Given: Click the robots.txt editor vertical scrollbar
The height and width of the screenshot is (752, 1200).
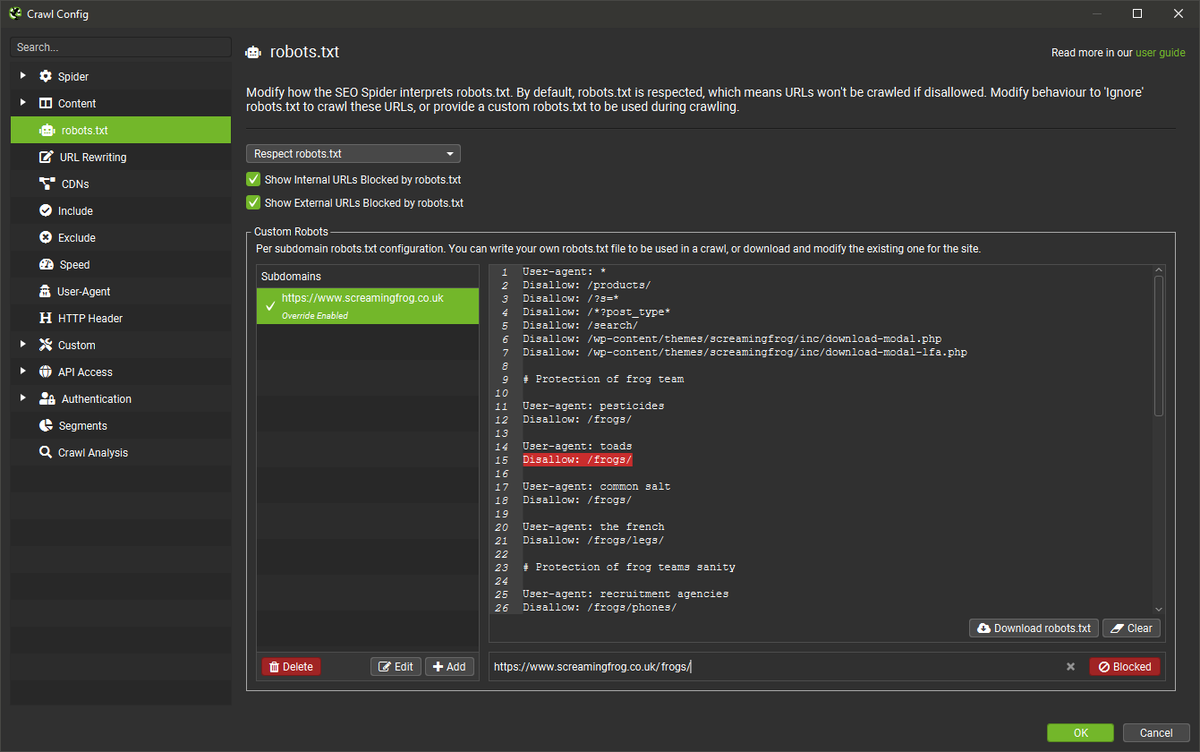Looking at the screenshot, I should pos(1159,345).
